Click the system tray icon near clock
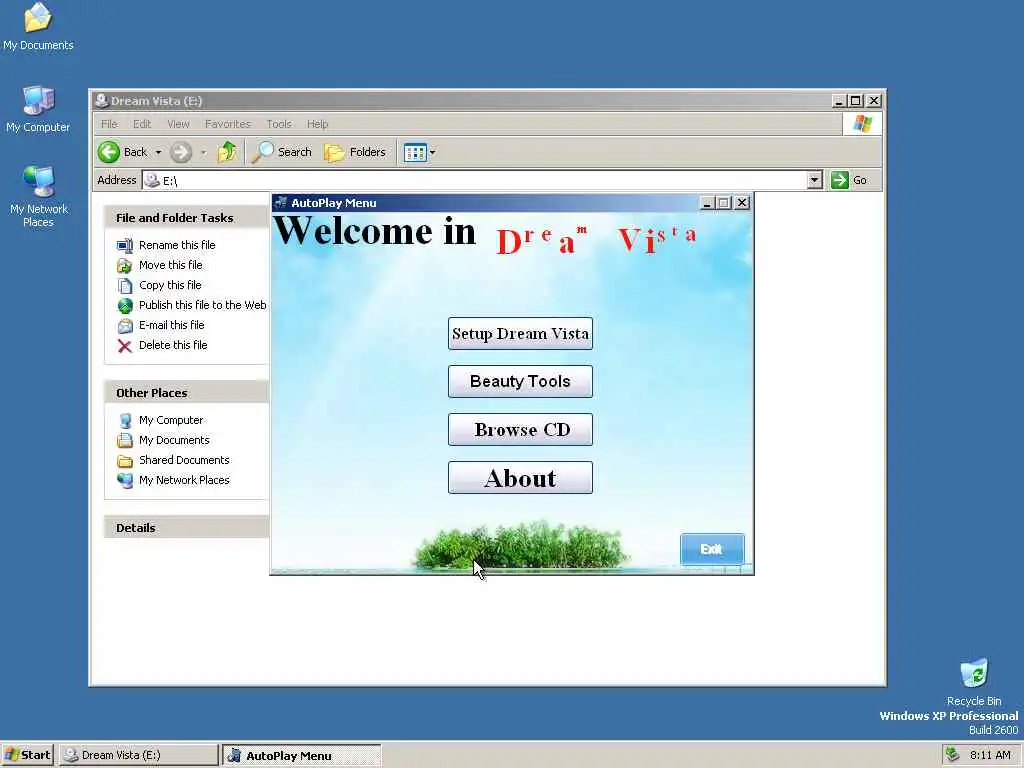The height and width of the screenshot is (768, 1024). (953, 755)
